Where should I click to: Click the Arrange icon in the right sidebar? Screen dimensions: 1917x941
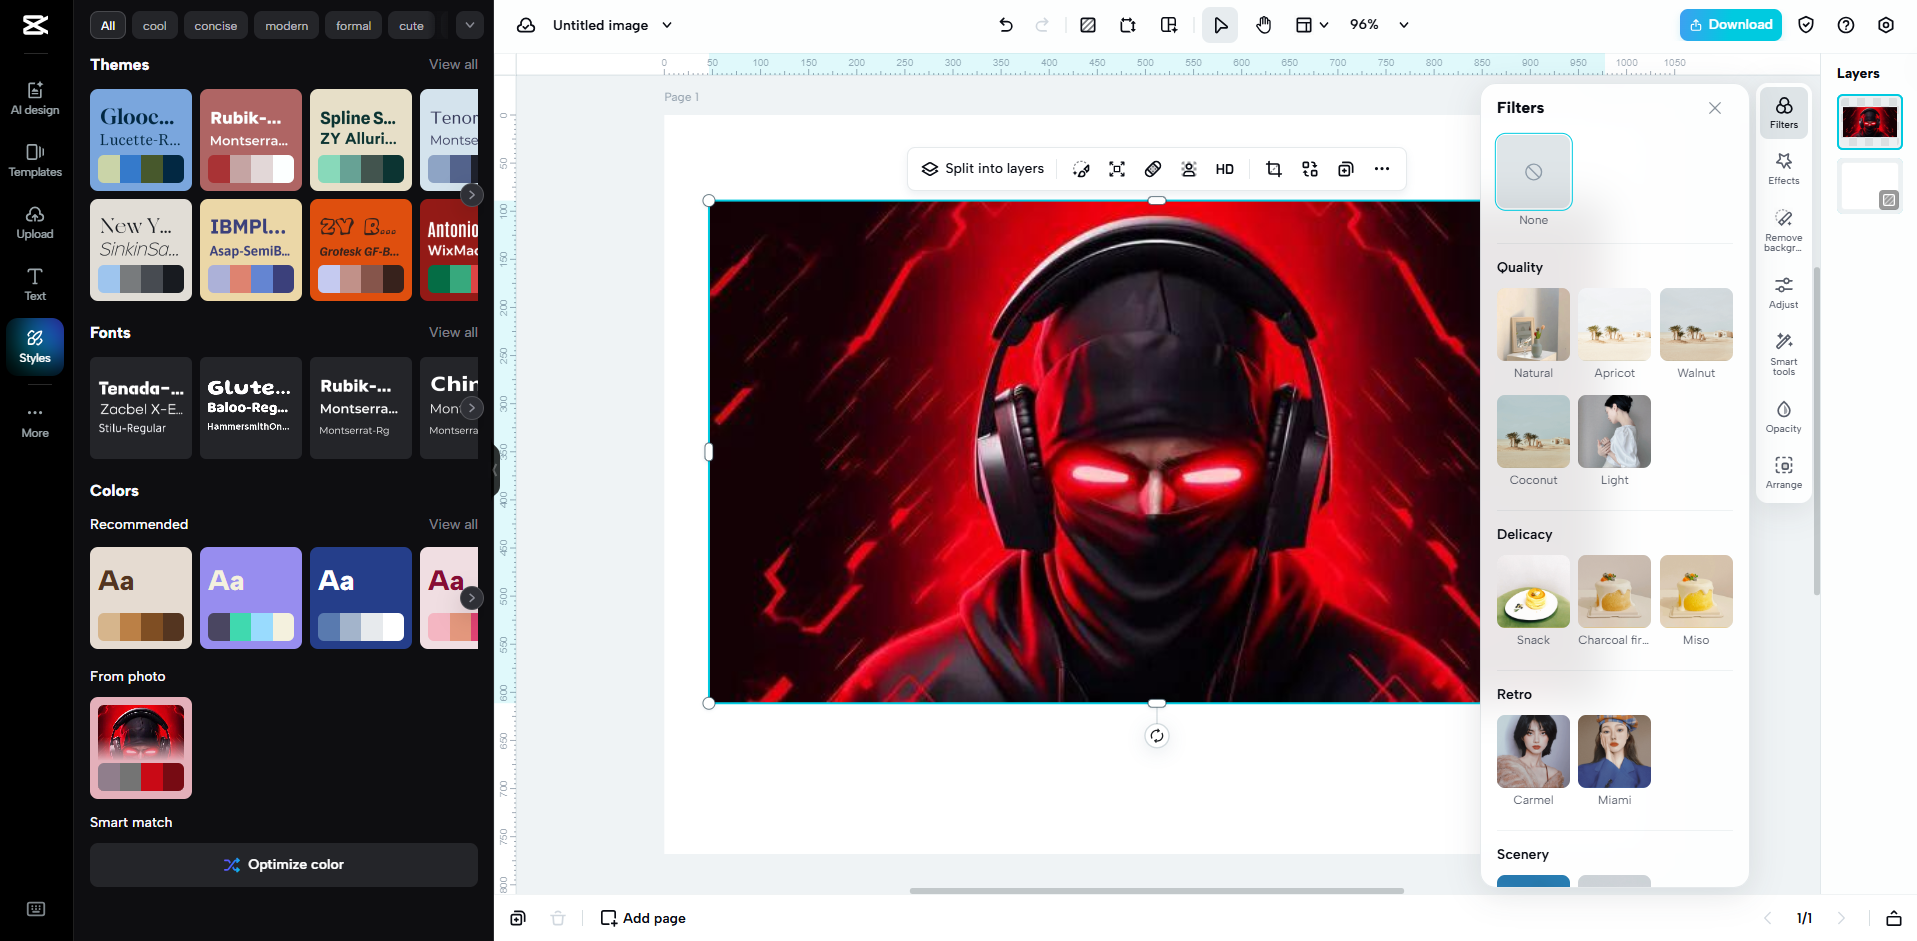(1783, 471)
